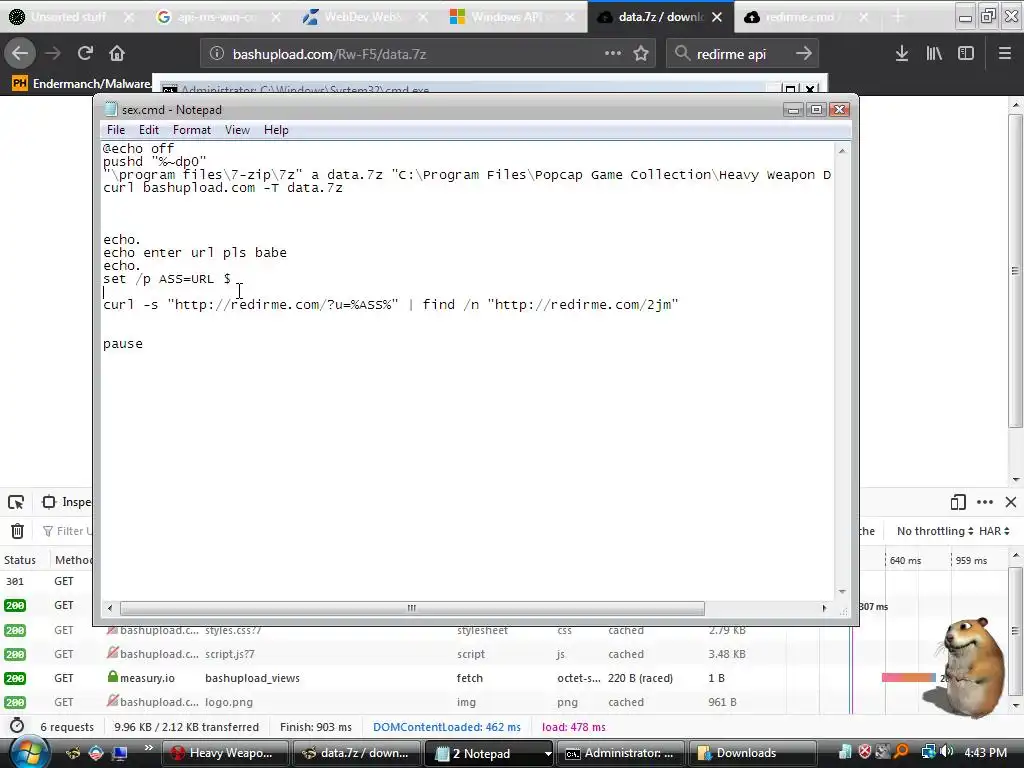The height and width of the screenshot is (768, 1024).
Task: Open Heavy Weapon taskbar button
Action: tap(224, 753)
